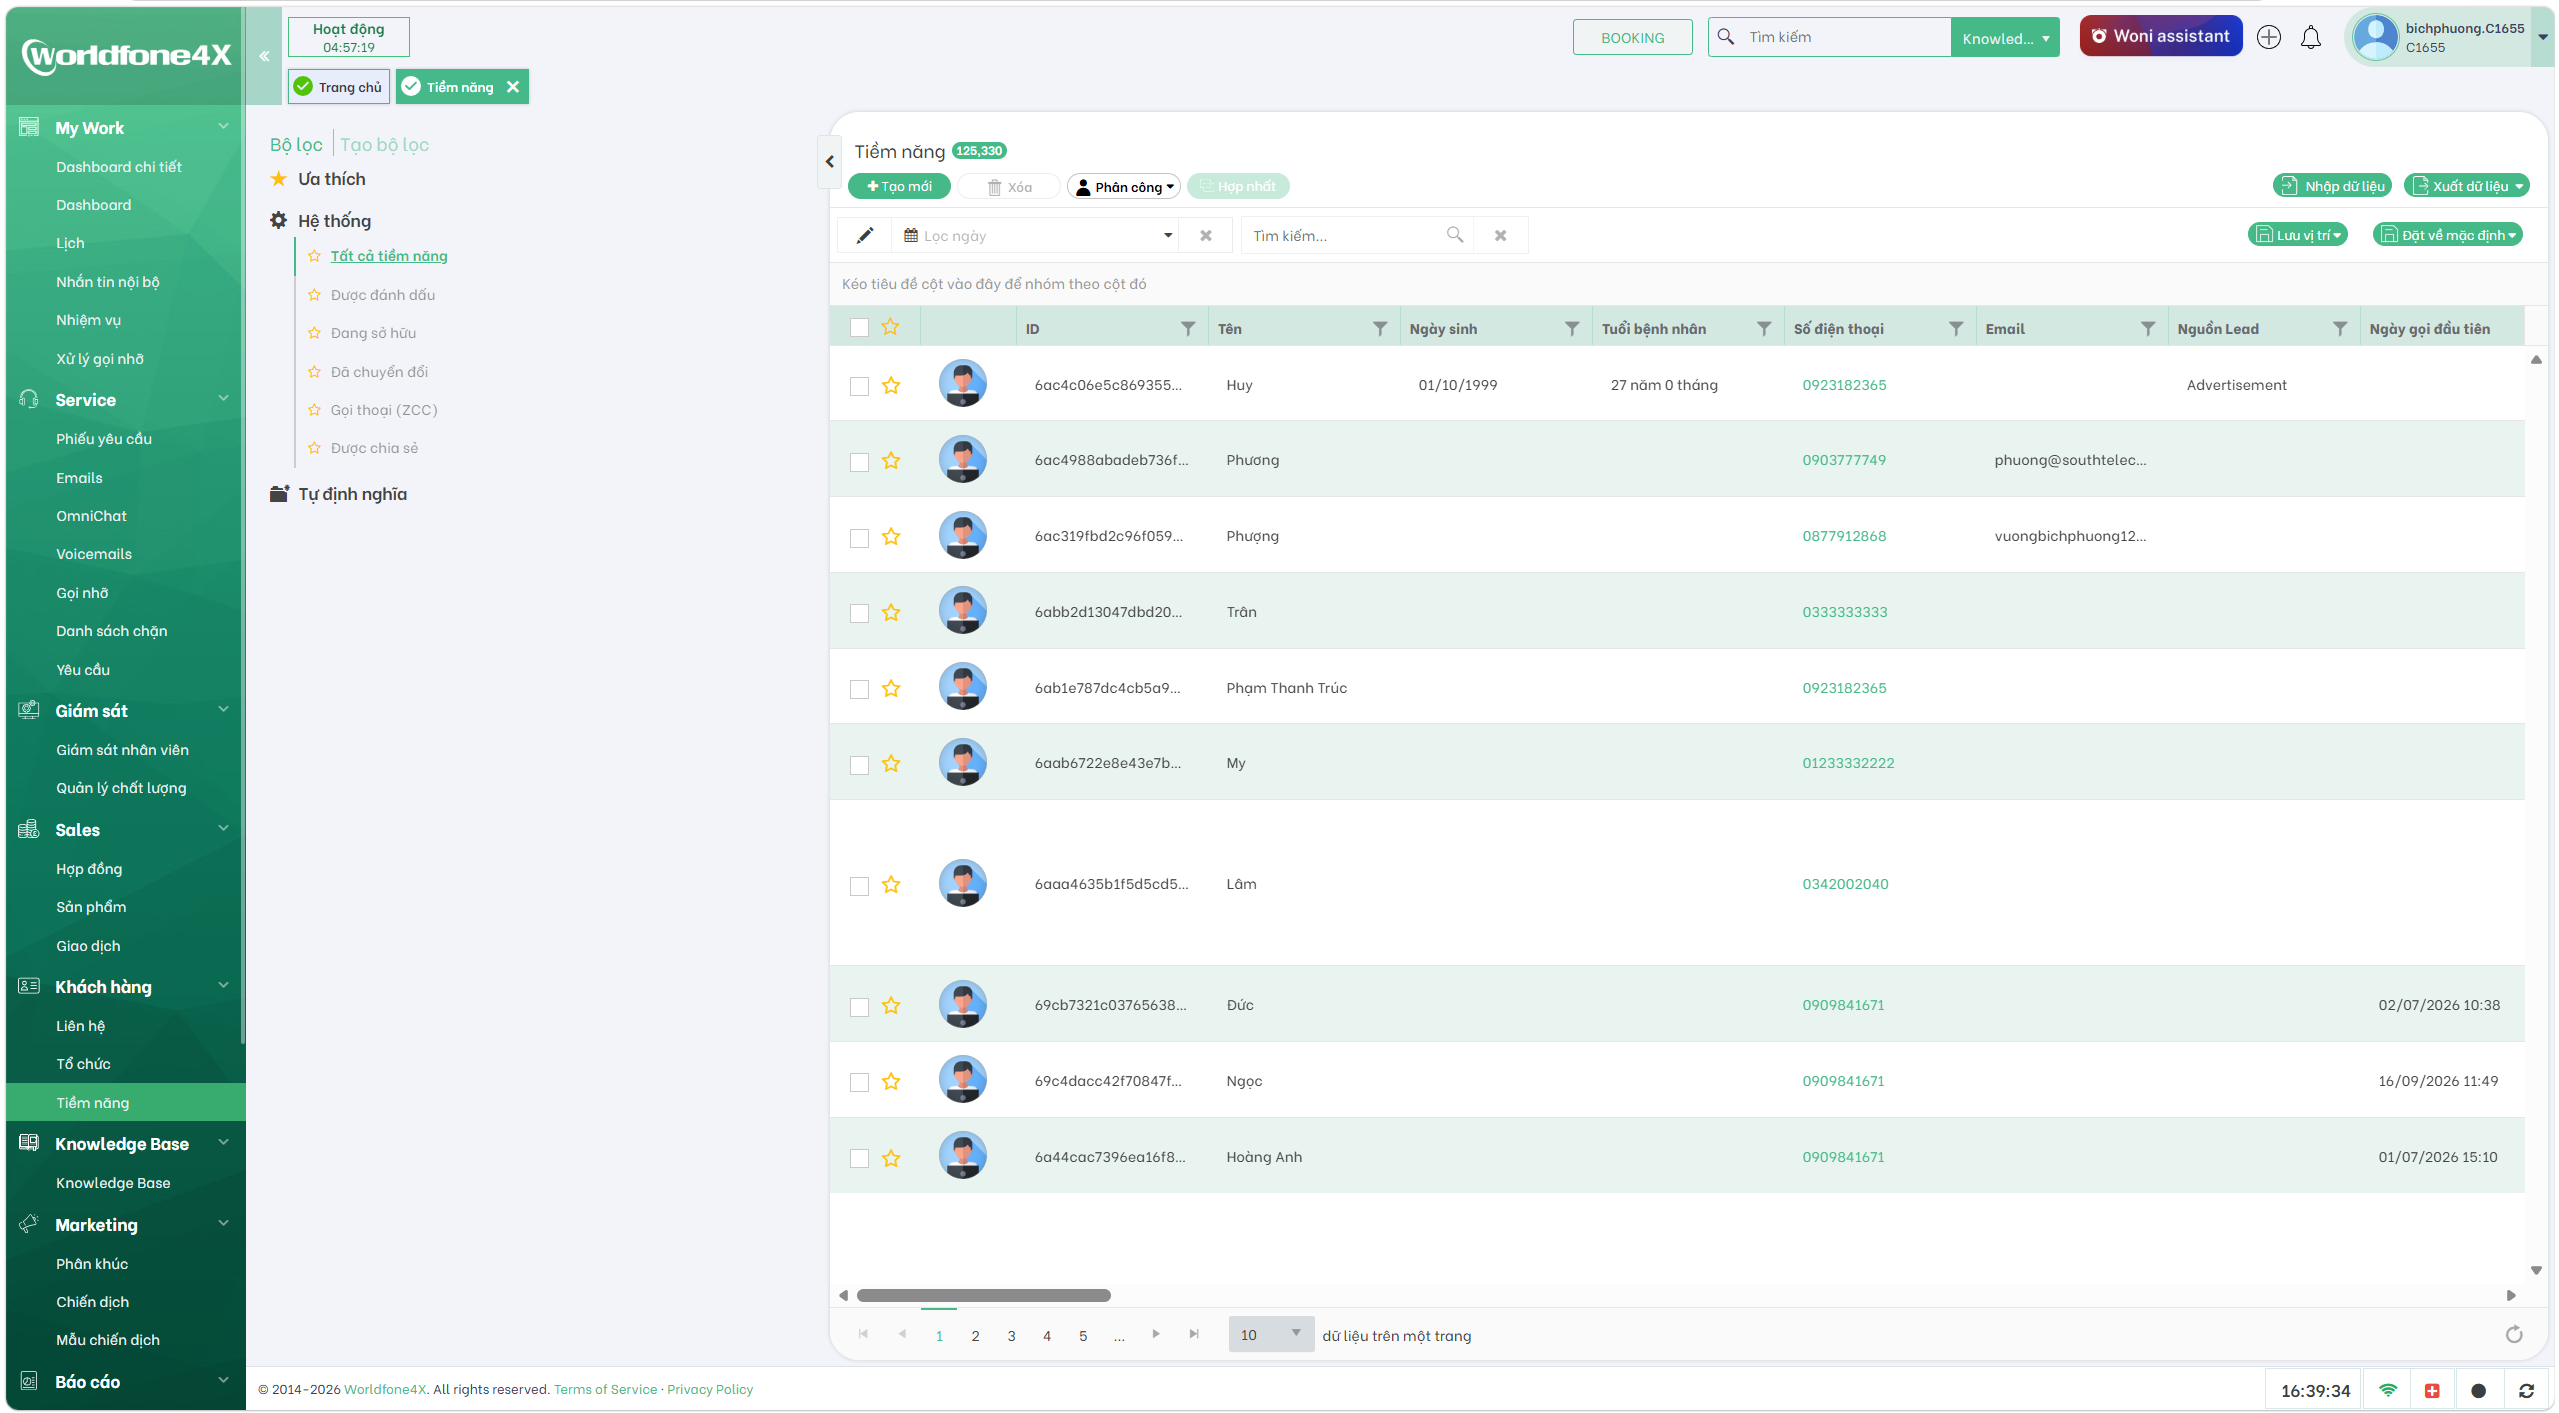Screen dimensions: 2559x1413
Task: Open the filter icon on ID column
Action: (x=1188, y=329)
